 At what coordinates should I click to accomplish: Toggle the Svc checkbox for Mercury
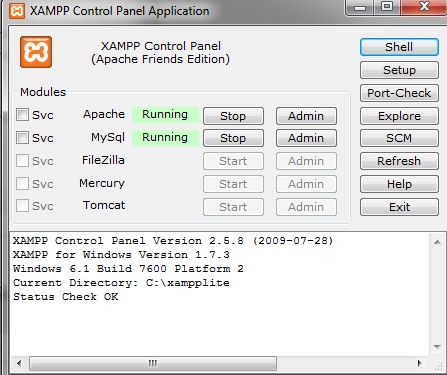tap(22, 183)
